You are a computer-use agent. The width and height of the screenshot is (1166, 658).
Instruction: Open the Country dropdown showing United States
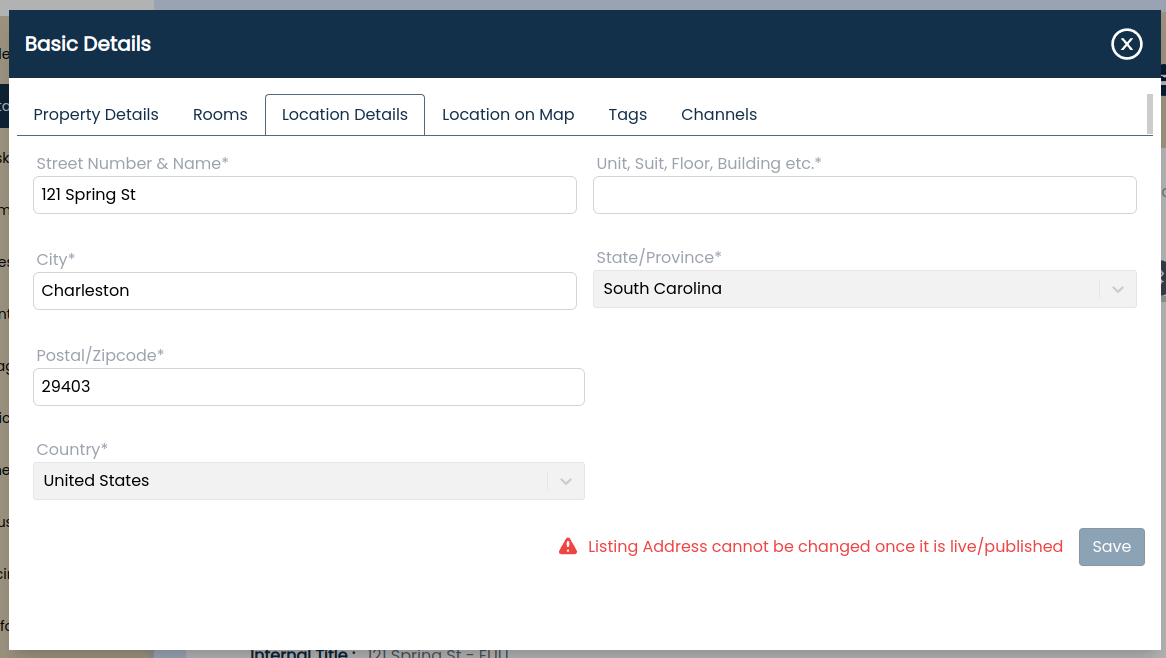pos(308,481)
